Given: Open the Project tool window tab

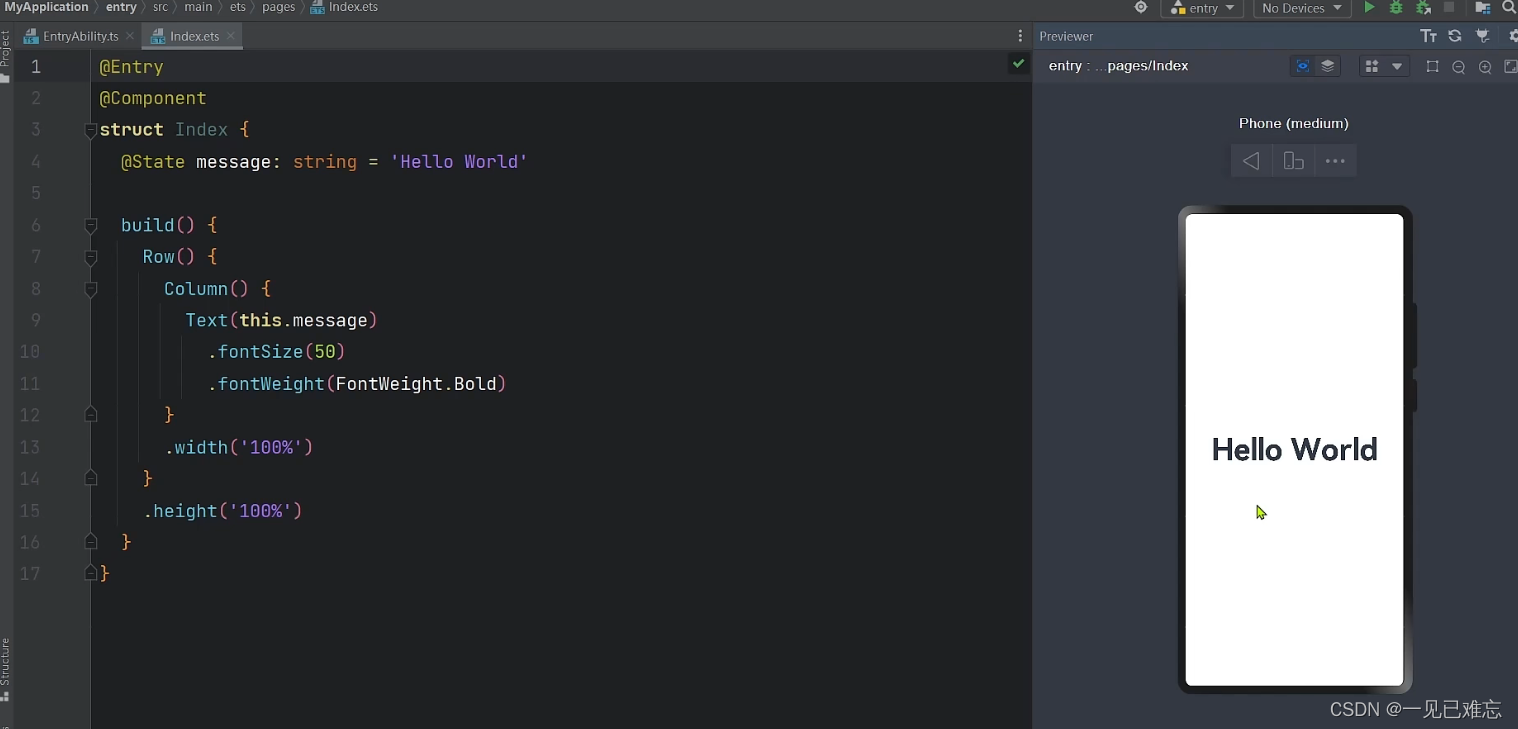Looking at the screenshot, I should coord(5,56).
